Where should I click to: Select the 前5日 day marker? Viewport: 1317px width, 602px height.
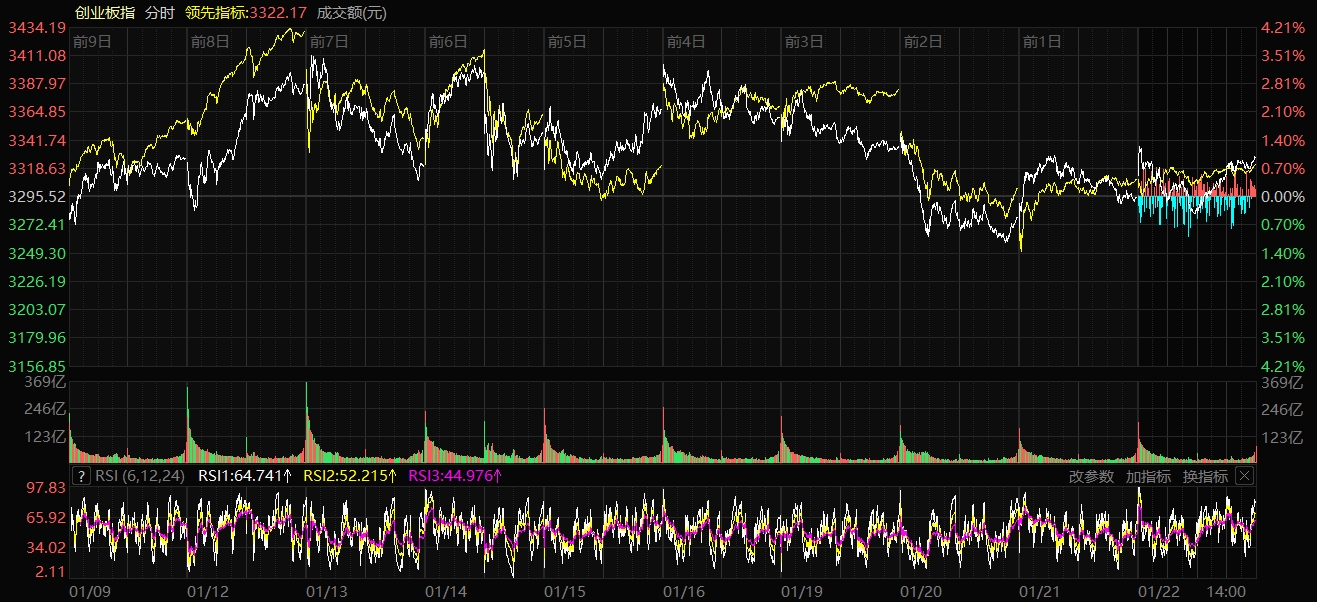coord(567,42)
